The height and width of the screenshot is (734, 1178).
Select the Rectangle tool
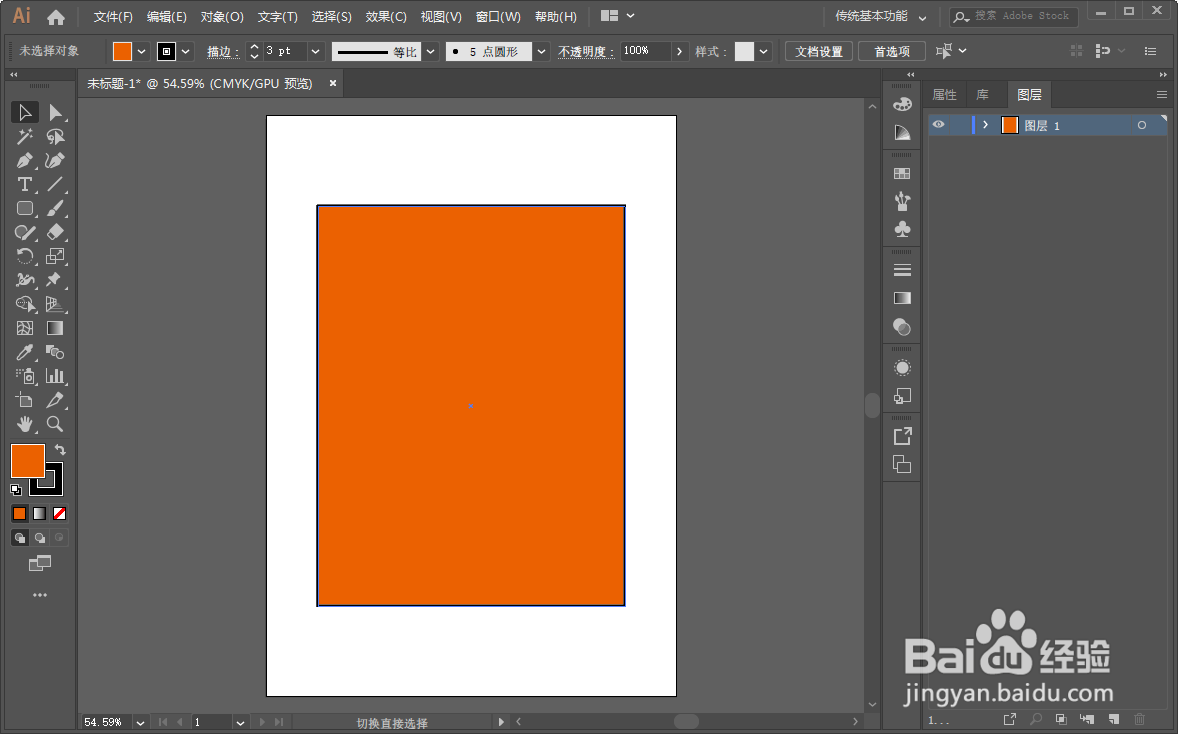(x=25, y=208)
